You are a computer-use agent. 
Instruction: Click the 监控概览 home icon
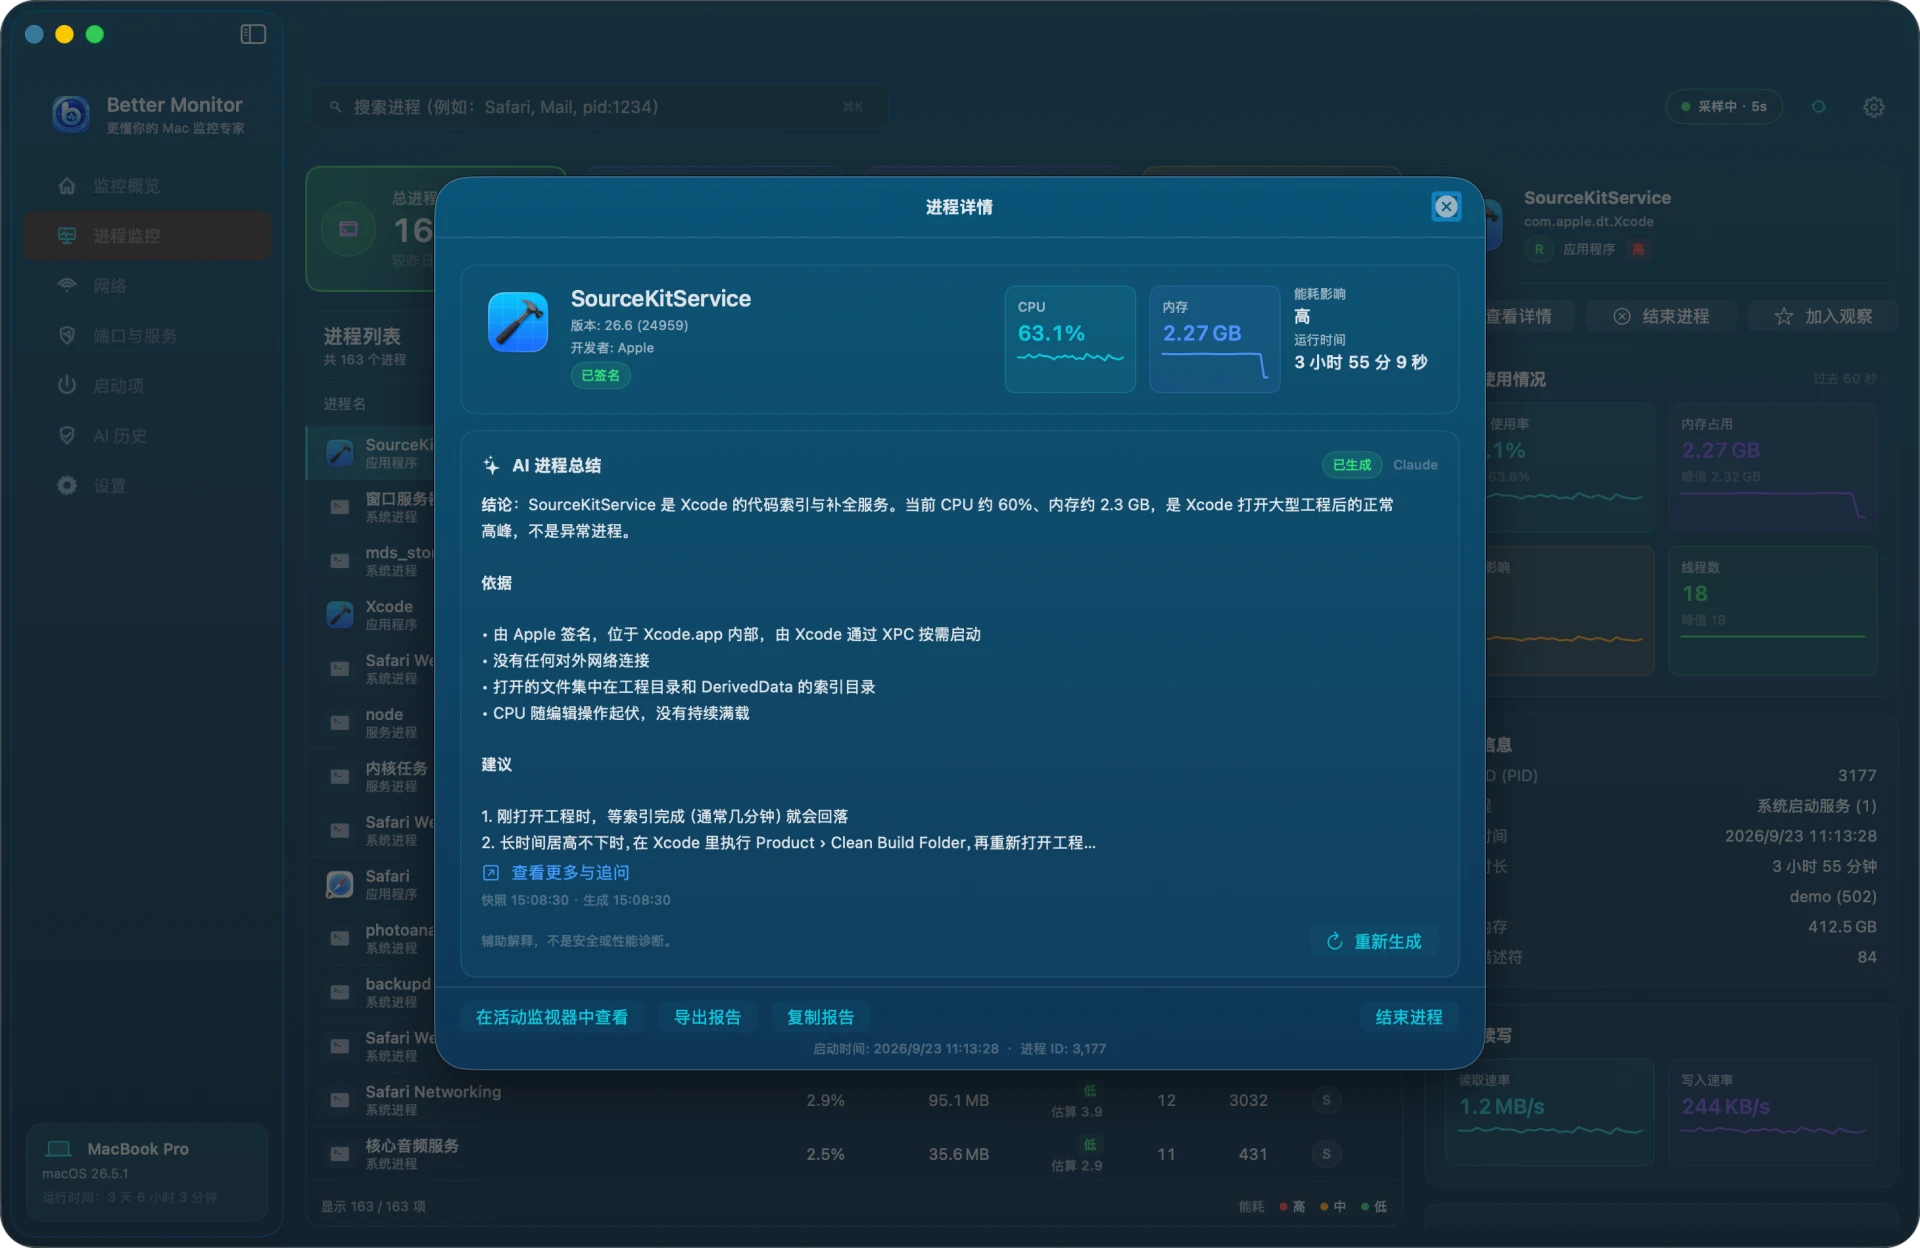coord(67,186)
